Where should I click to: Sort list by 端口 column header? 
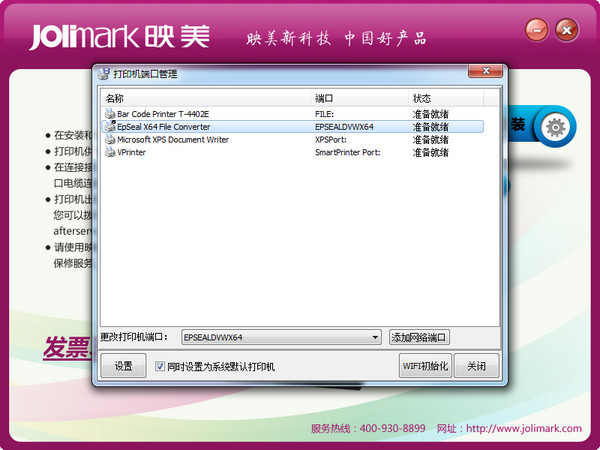point(359,98)
